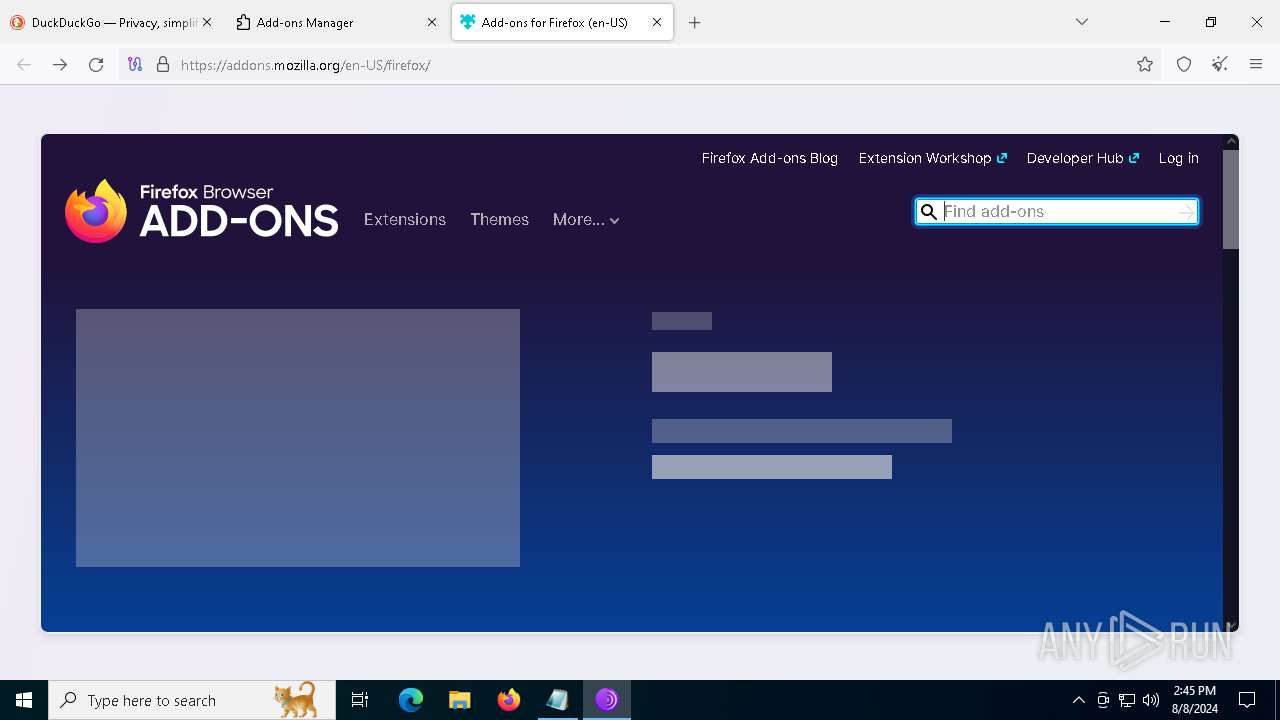Image resolution: width=1280 pixels, height=720 pixels.
Task: Show hidden system tray icons
Action: [1078, 700]
